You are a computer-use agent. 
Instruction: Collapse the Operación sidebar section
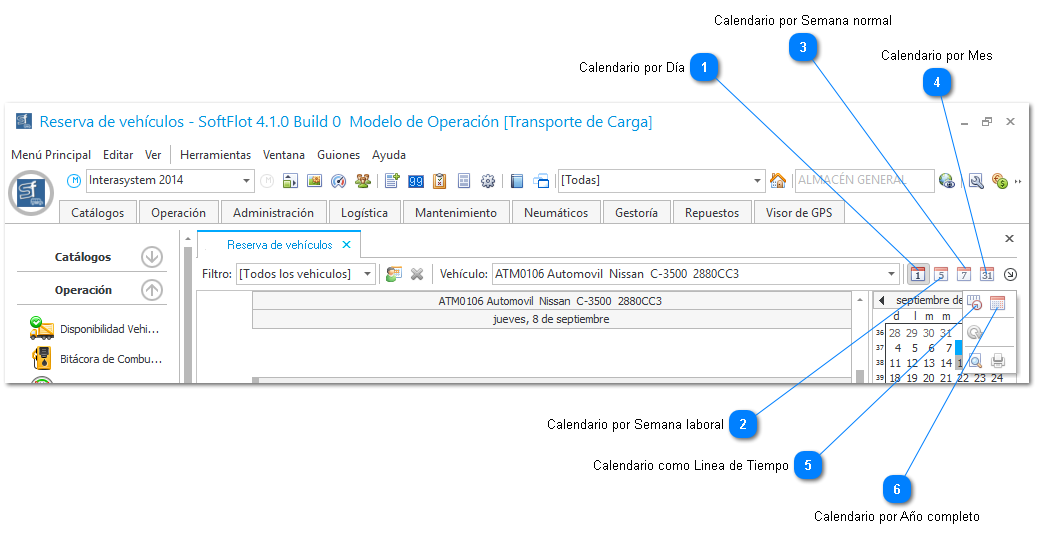151,290
